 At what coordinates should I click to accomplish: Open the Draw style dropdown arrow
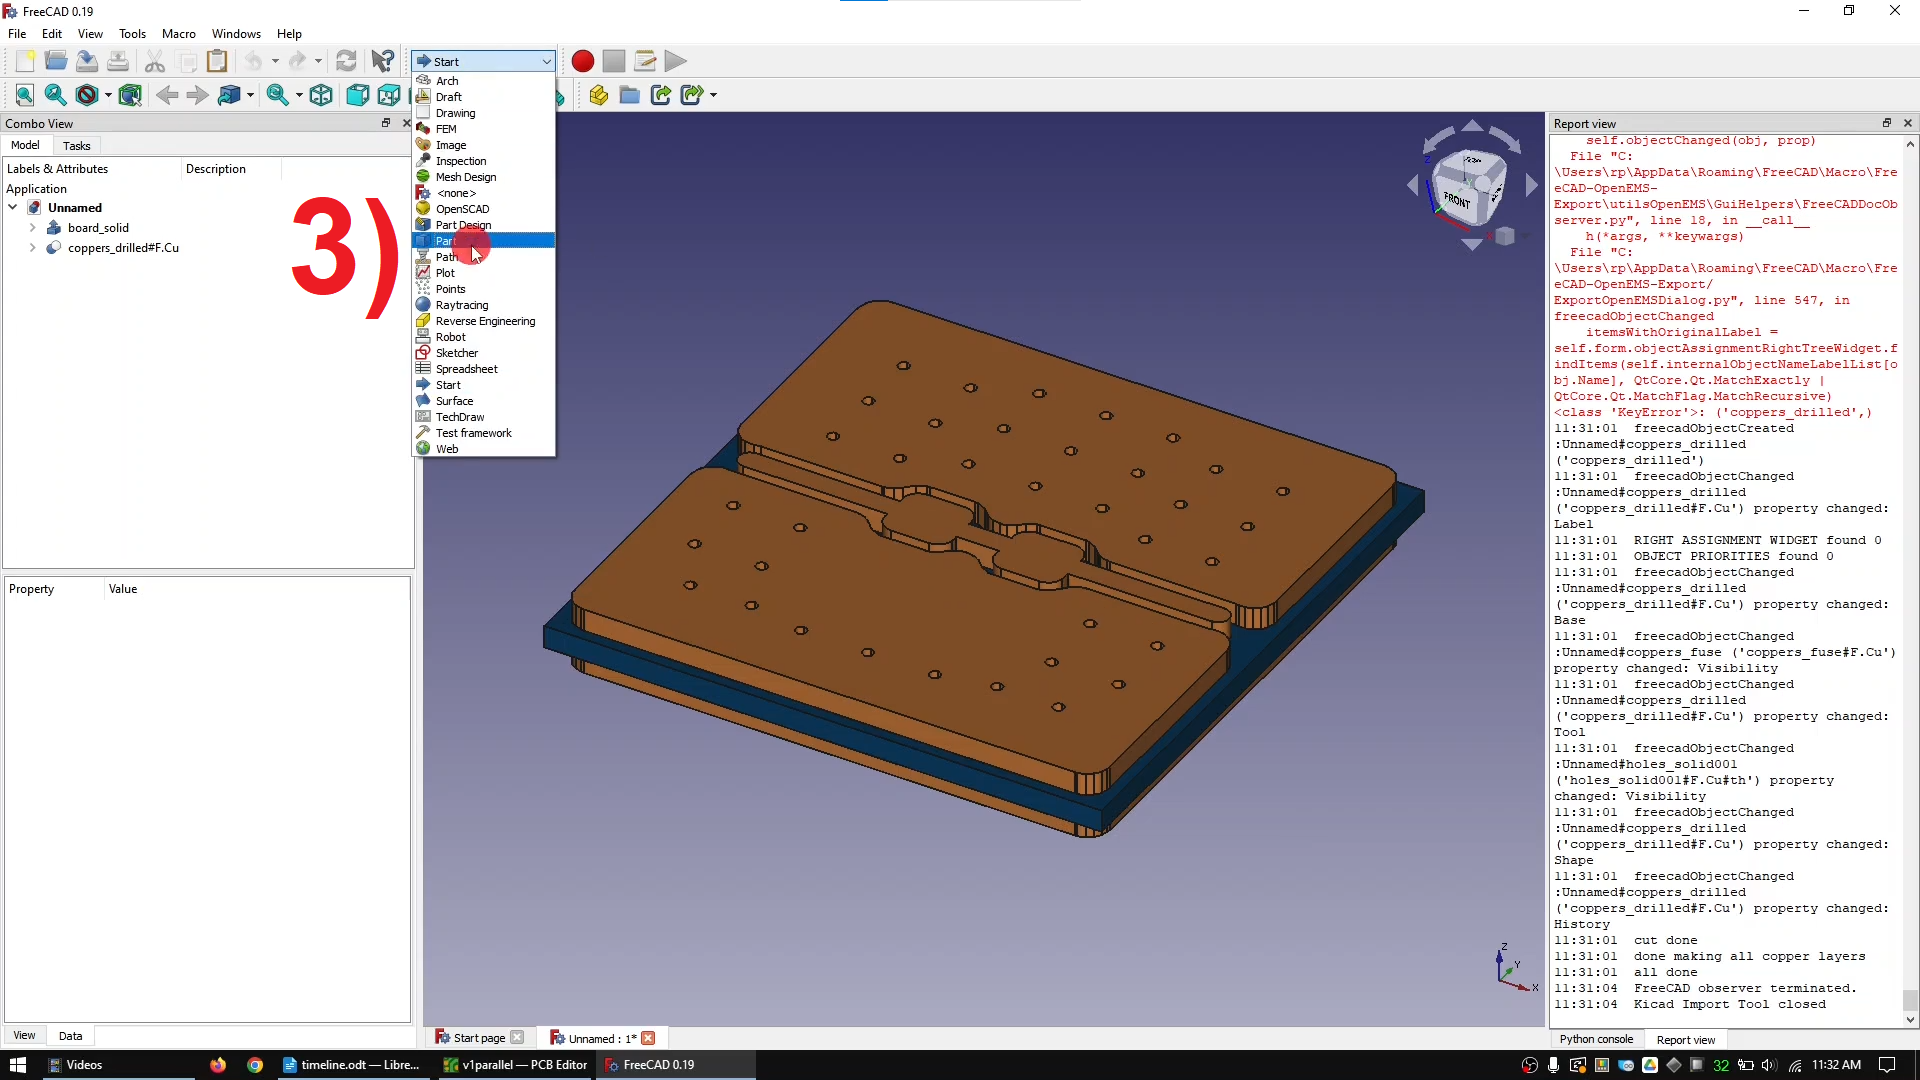pos(108,95)
